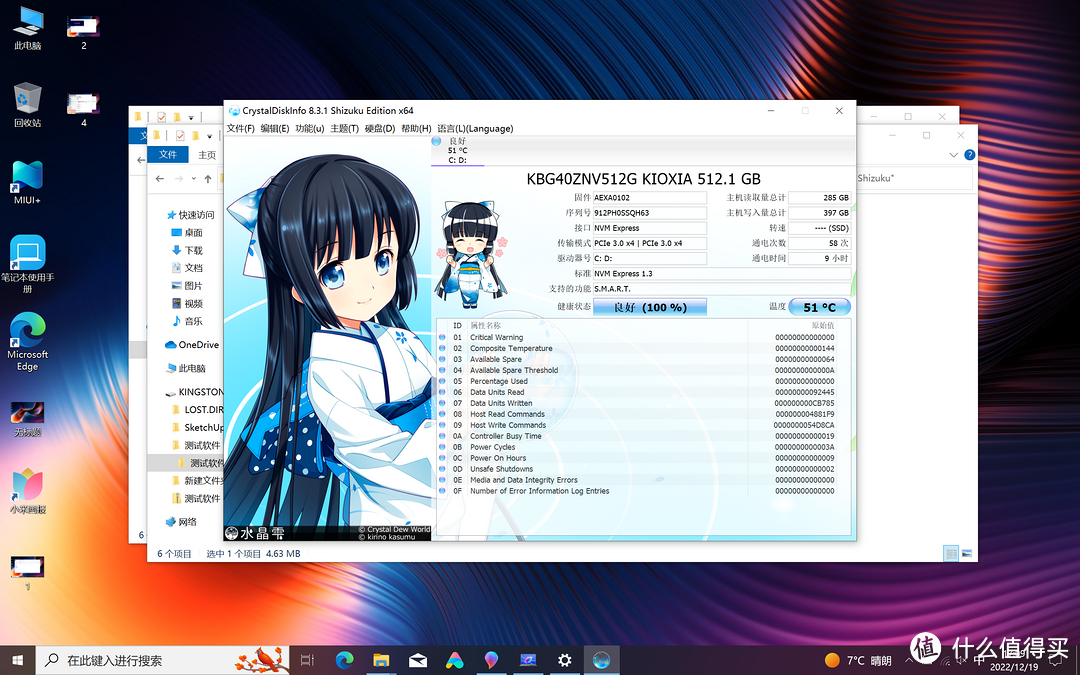
Task: Open the Windows Start button
Action: pos(17,660)
